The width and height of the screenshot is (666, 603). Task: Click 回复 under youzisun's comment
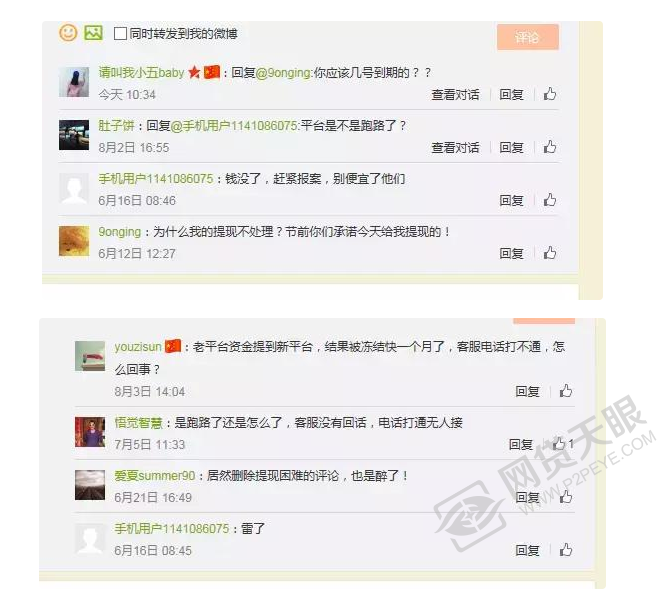point(527,391)
